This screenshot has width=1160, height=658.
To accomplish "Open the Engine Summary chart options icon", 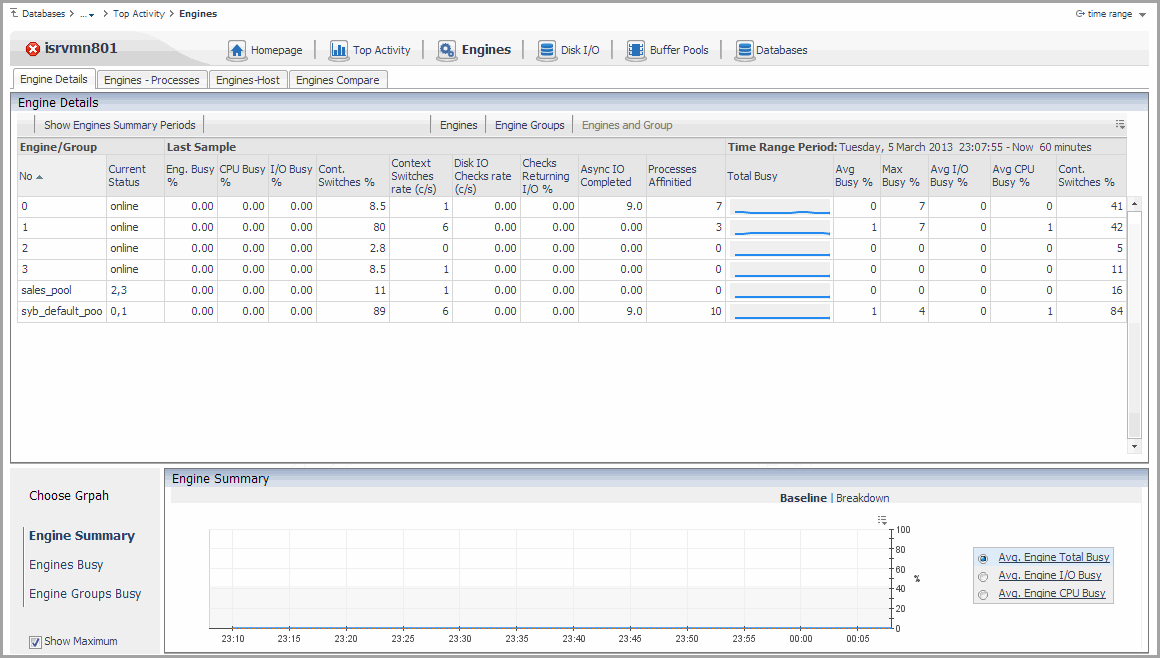I will click(882, 520).
